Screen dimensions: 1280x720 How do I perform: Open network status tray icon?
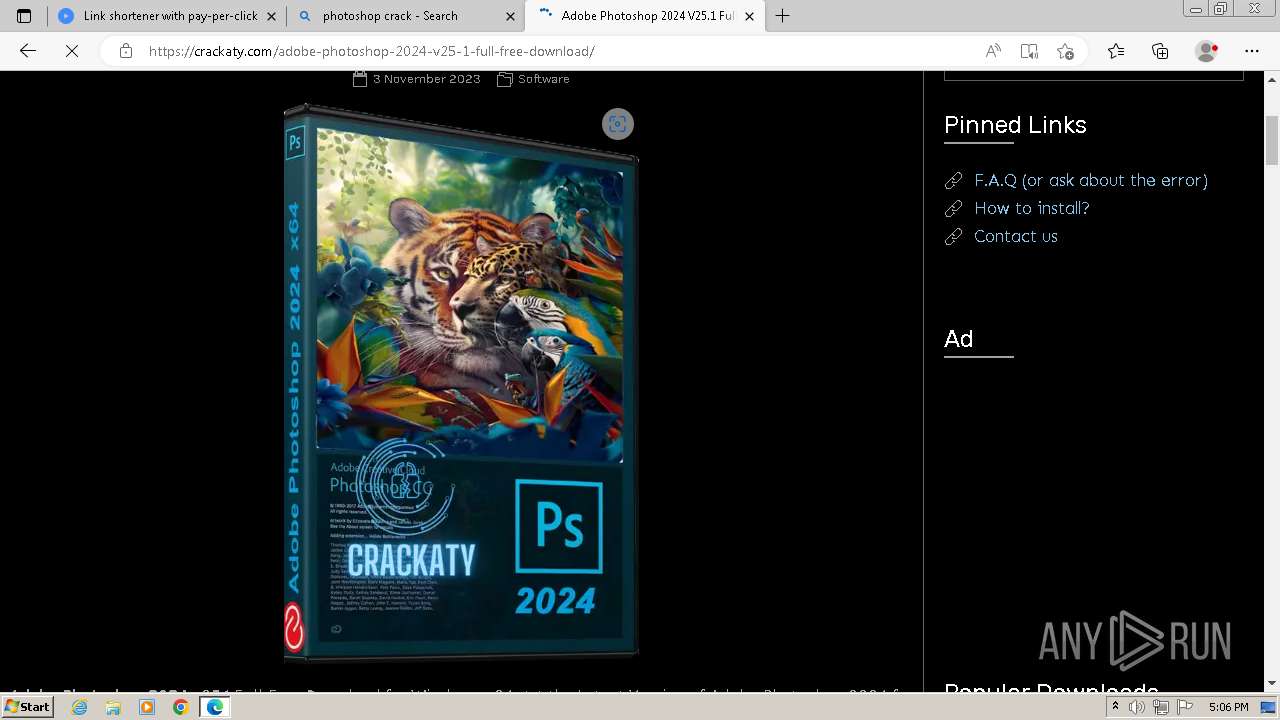coord(1160,707)
